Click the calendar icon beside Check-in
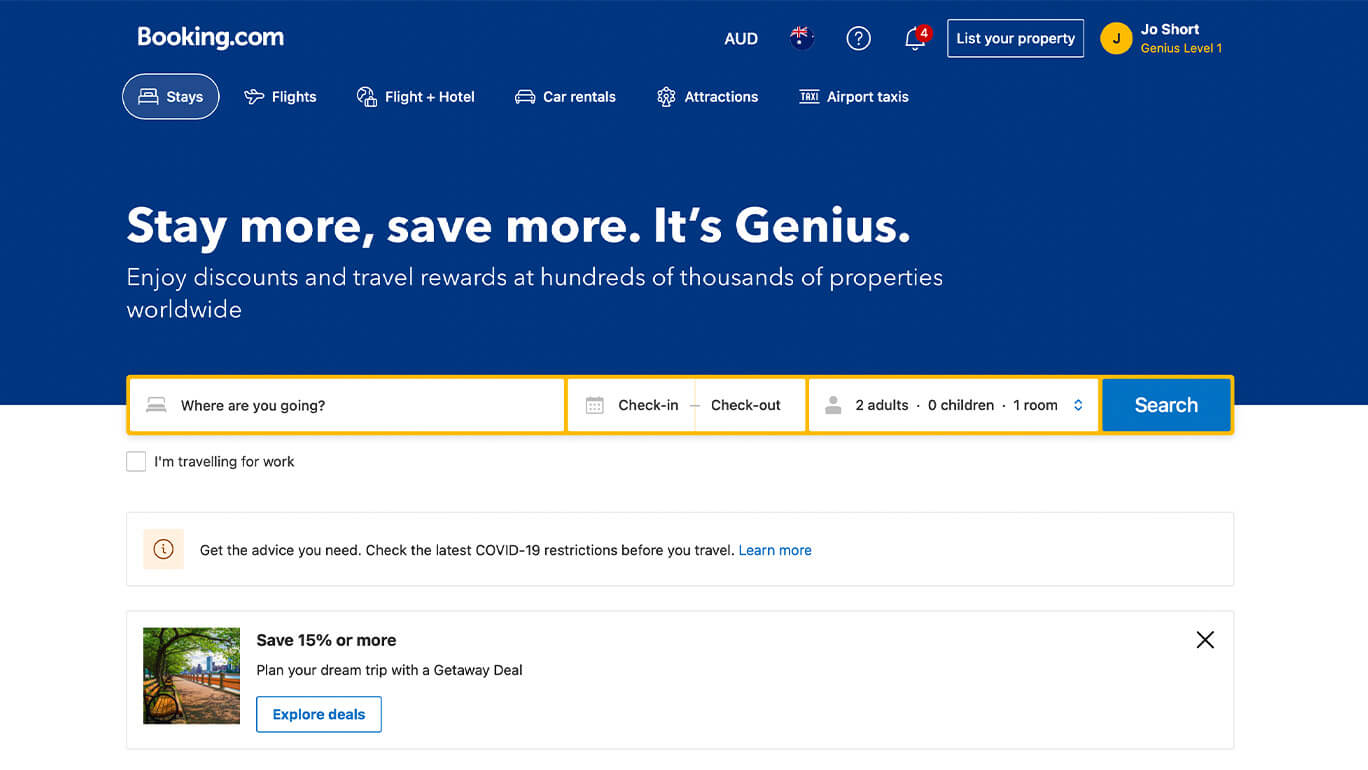 pyautogui.click(x=594, y=405)
